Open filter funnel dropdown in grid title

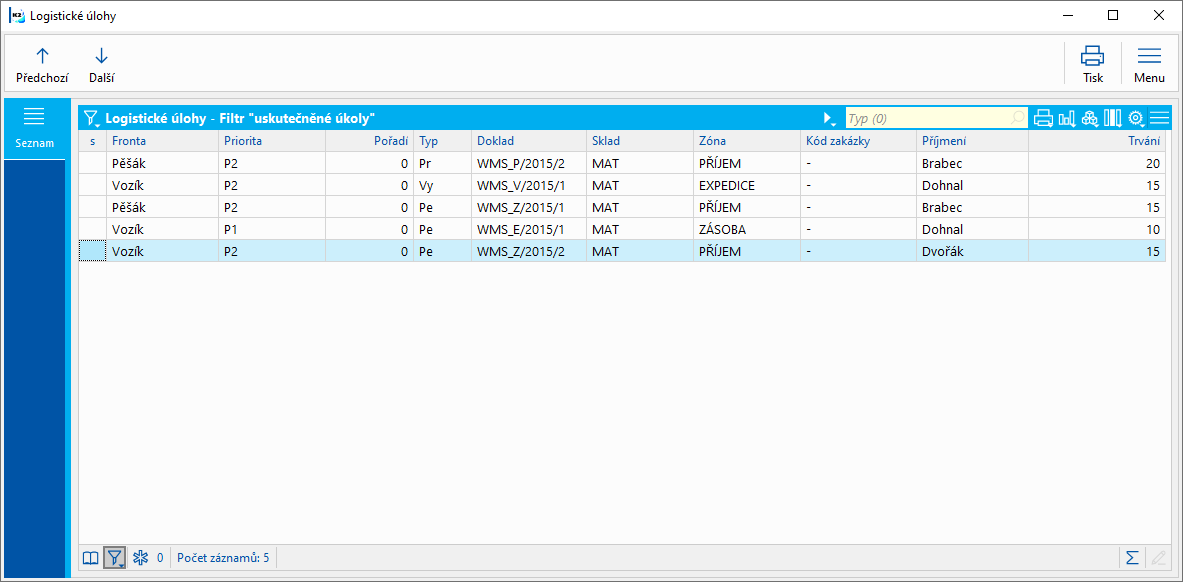pos(91,119)
